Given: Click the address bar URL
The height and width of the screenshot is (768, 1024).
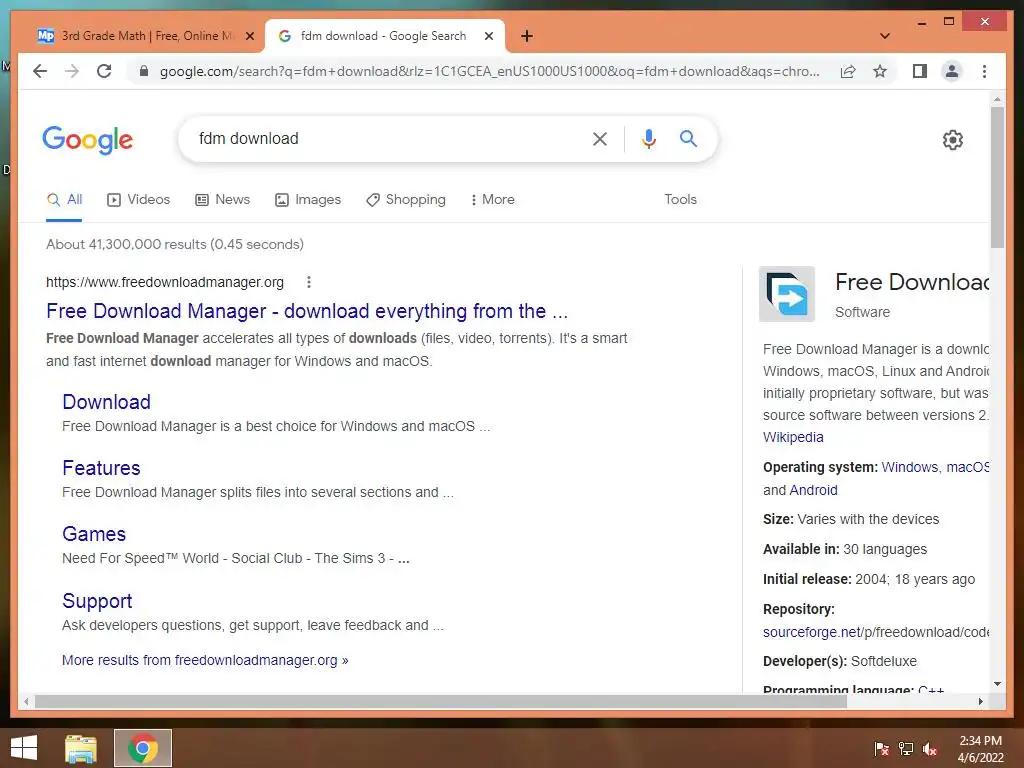Looking at the screenshot, I should pyautogui.click(x=489, y=71).
